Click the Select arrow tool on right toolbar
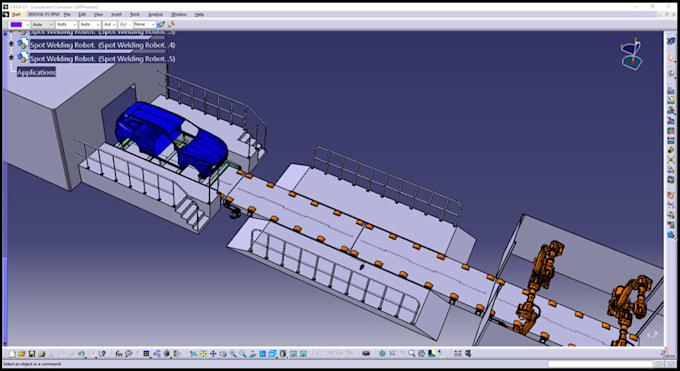This screenshot has height=371, width=680. (671, 58)
